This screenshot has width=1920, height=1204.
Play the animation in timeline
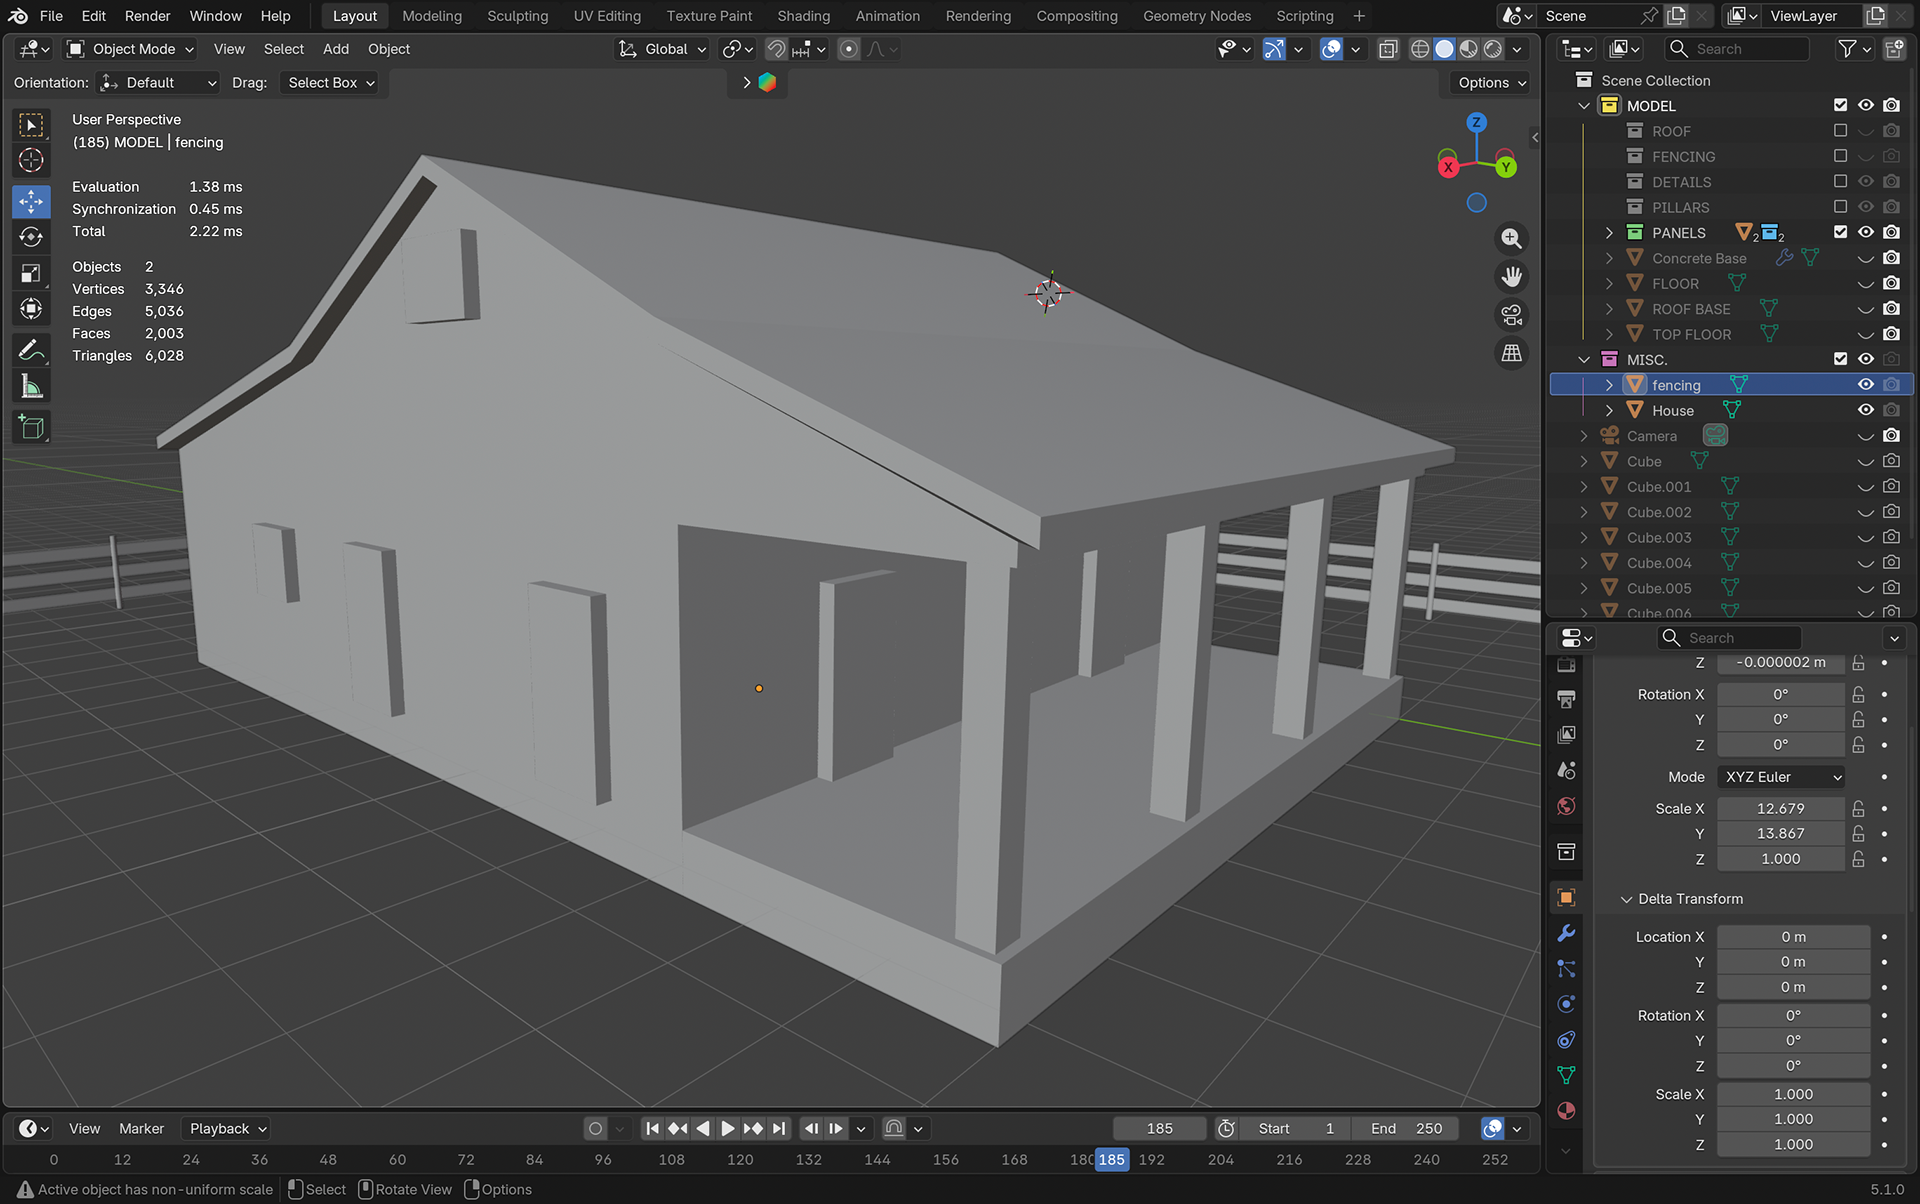coord(728,1129)
